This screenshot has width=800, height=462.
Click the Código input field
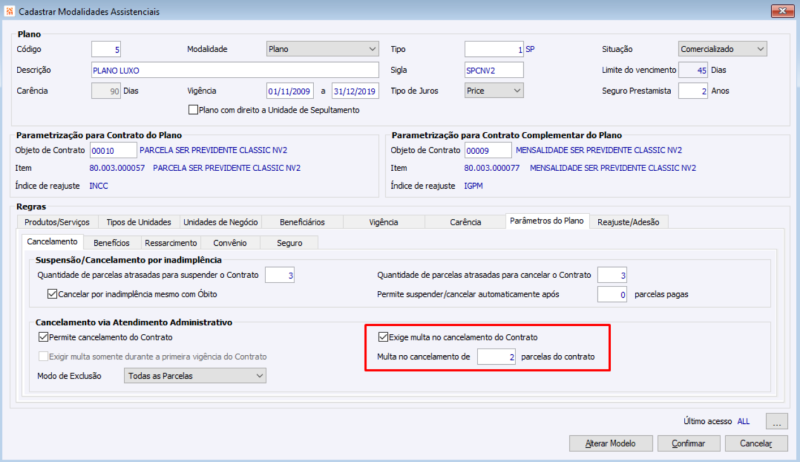(106, 49)
